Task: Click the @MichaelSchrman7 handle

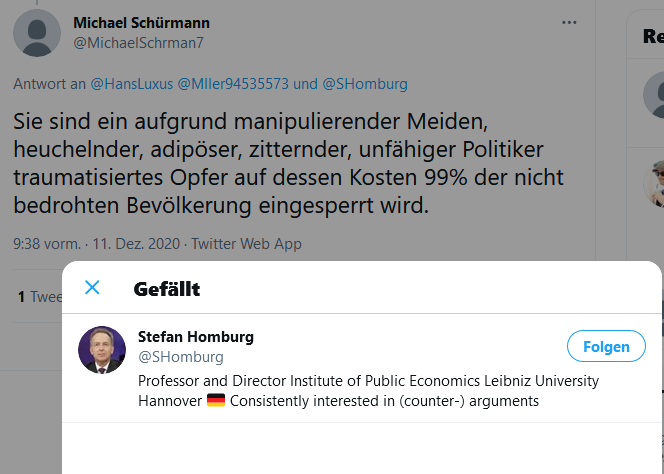Action: pyautogui.click(x=138, y=43)
